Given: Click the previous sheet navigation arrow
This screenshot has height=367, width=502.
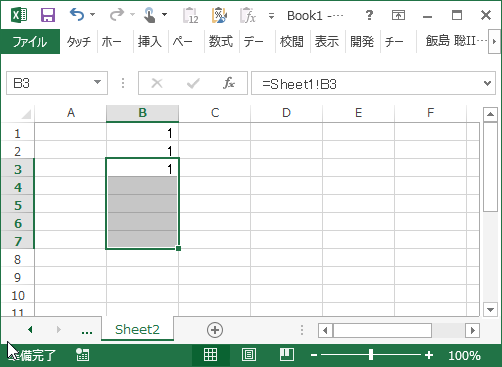Looking at the screenshot, I should pos(30,330).
